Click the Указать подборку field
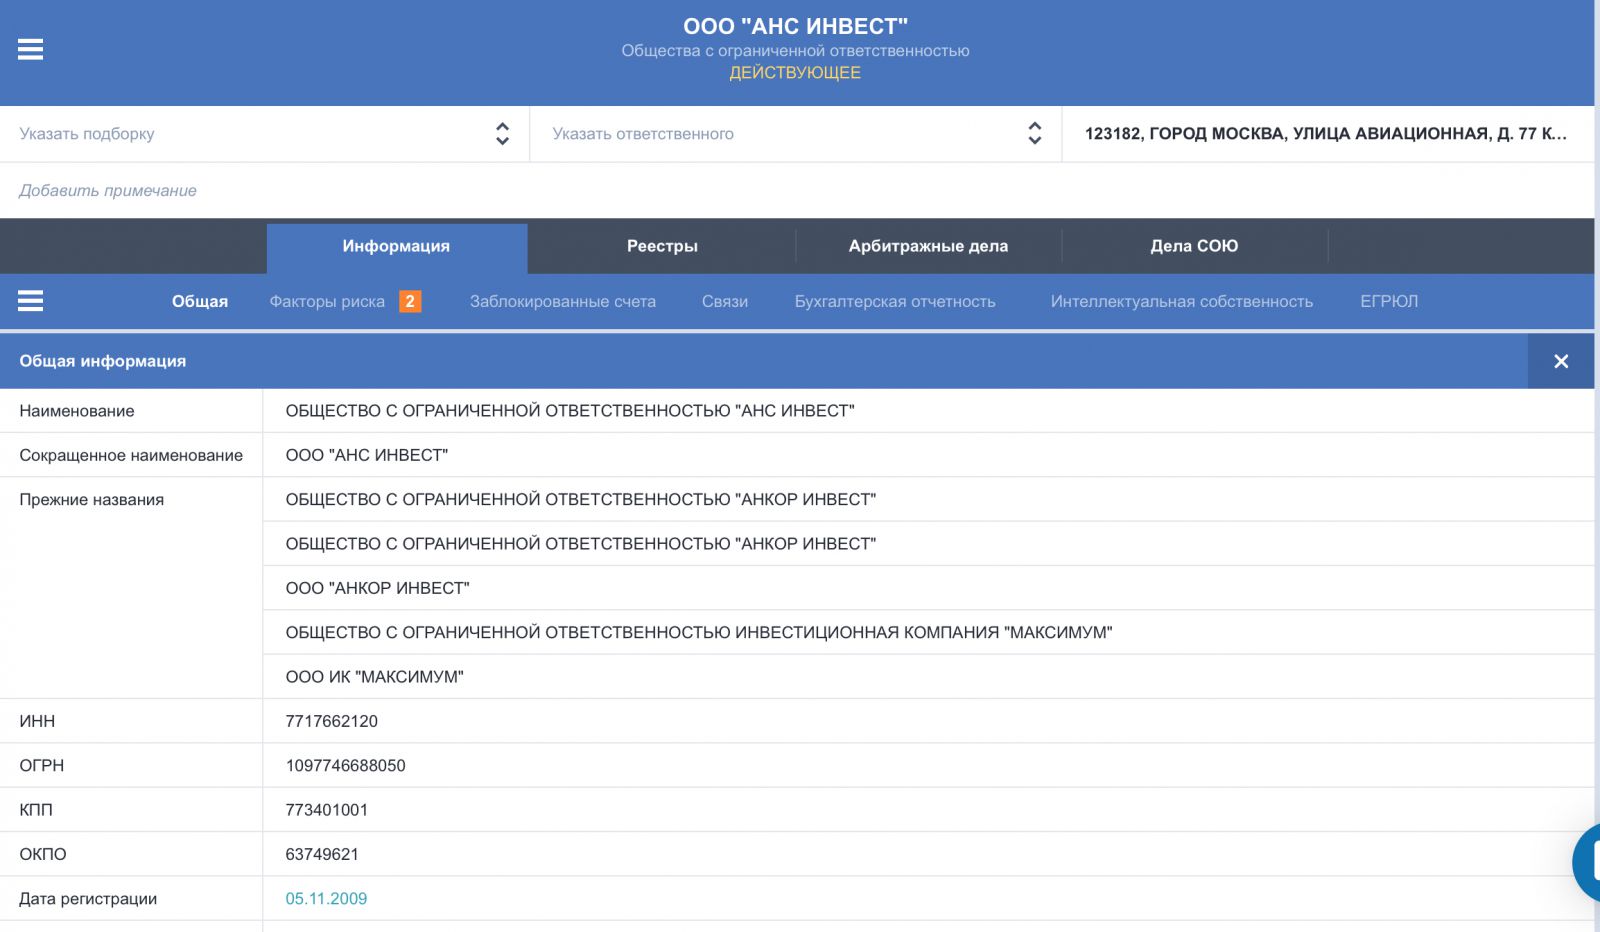The image size is (1600, 932). [264, 134]
